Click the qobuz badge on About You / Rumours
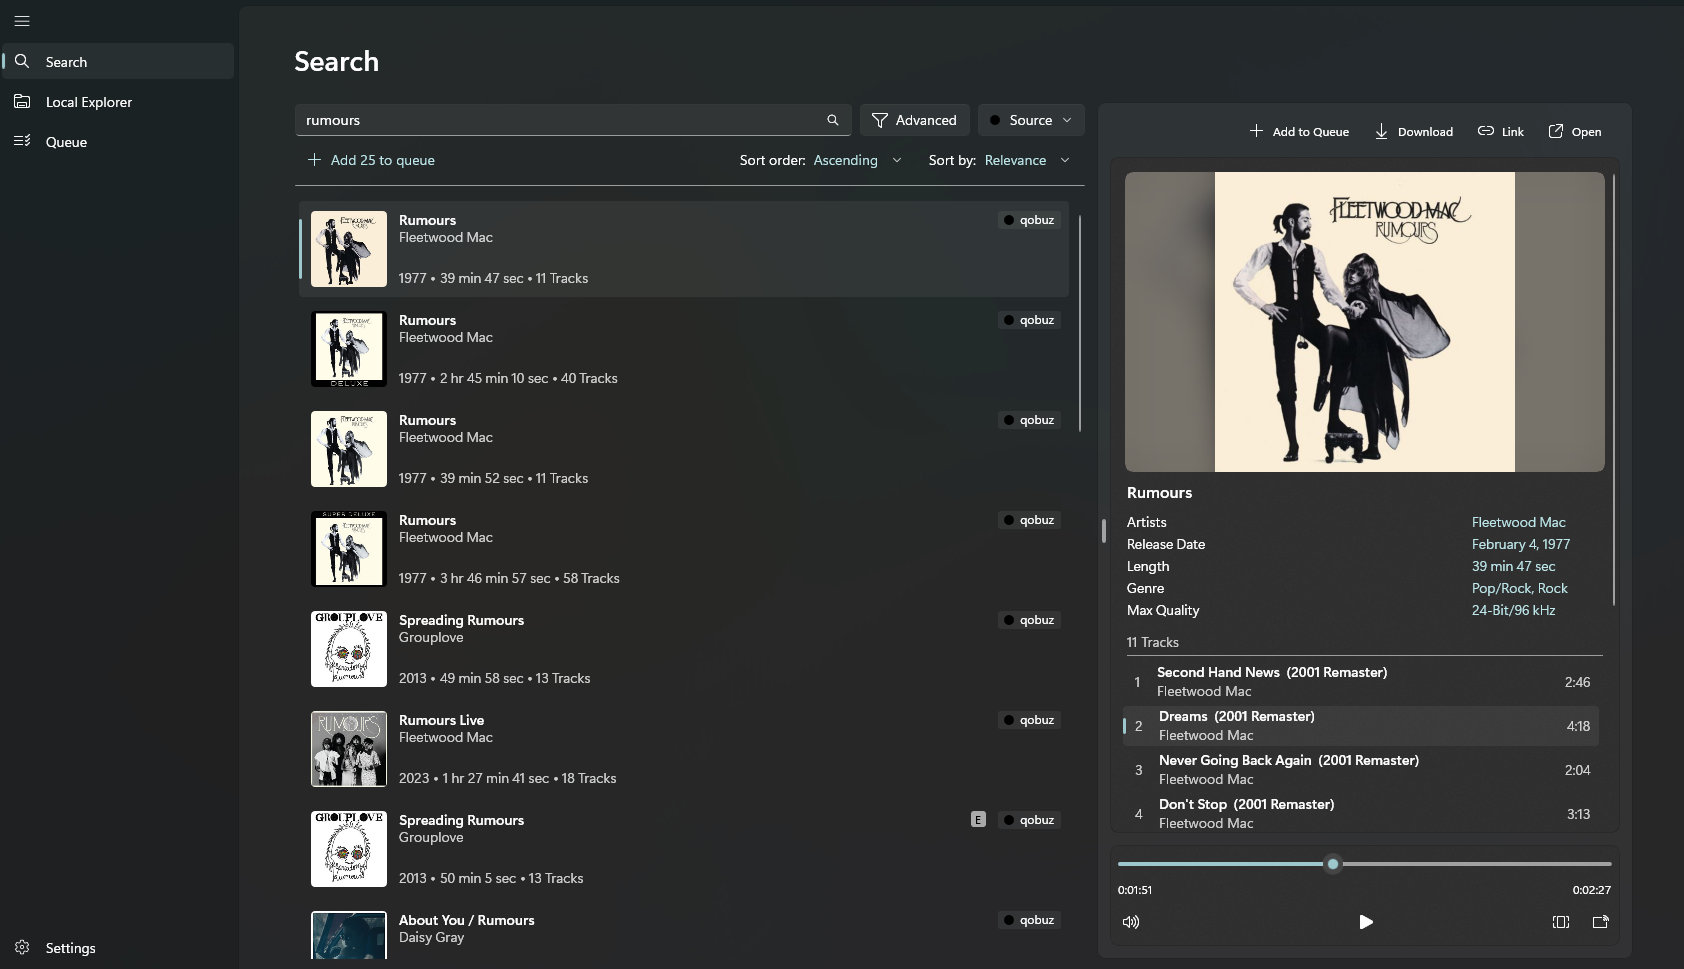 point(1029,920)
